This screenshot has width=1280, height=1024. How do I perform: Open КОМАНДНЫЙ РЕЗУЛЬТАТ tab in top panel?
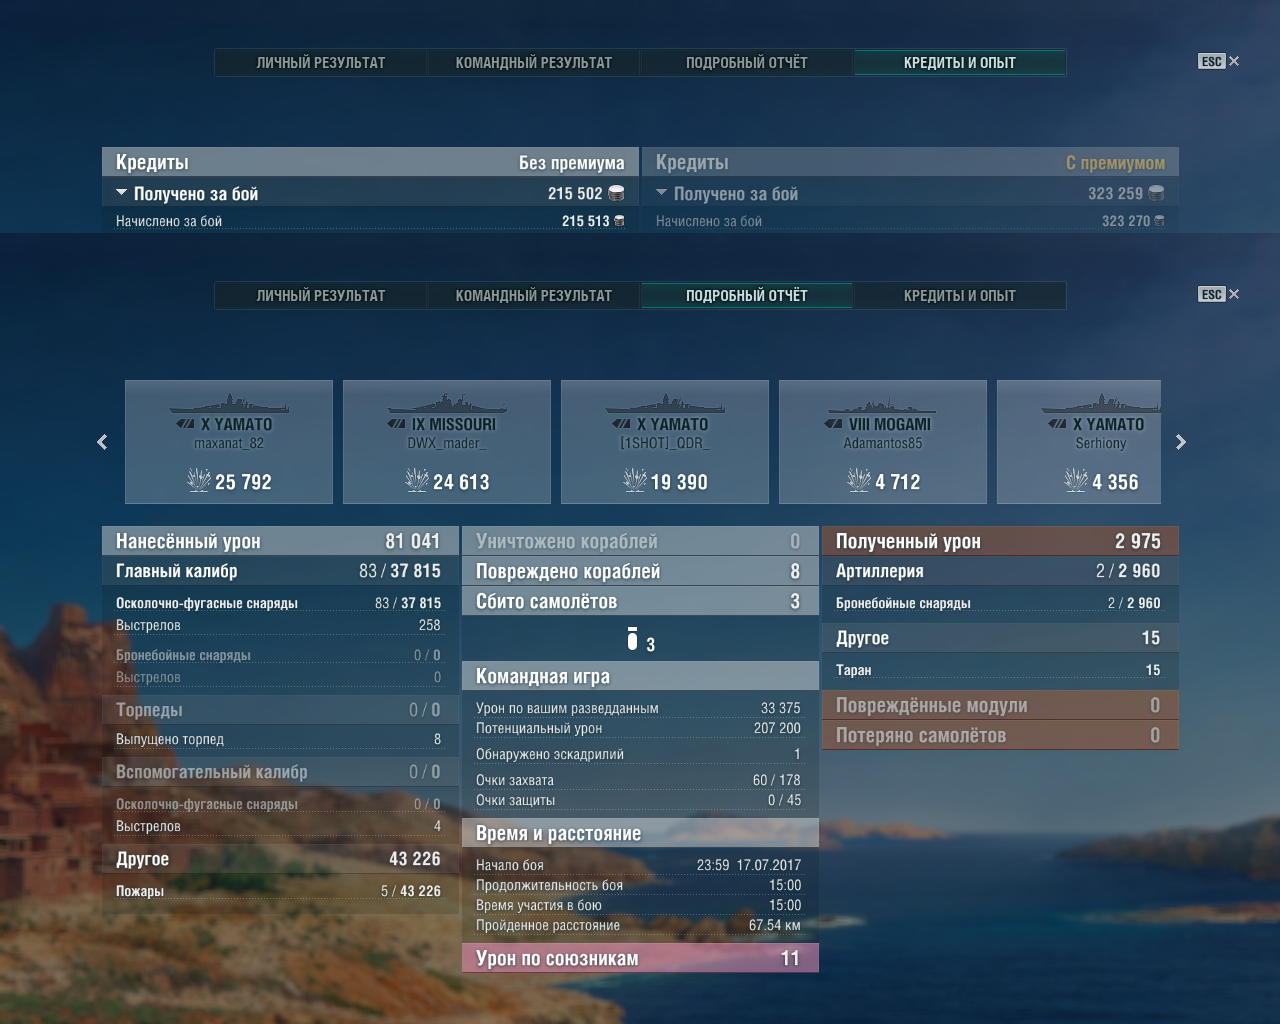pyautogui.click(x=534, y=62)
